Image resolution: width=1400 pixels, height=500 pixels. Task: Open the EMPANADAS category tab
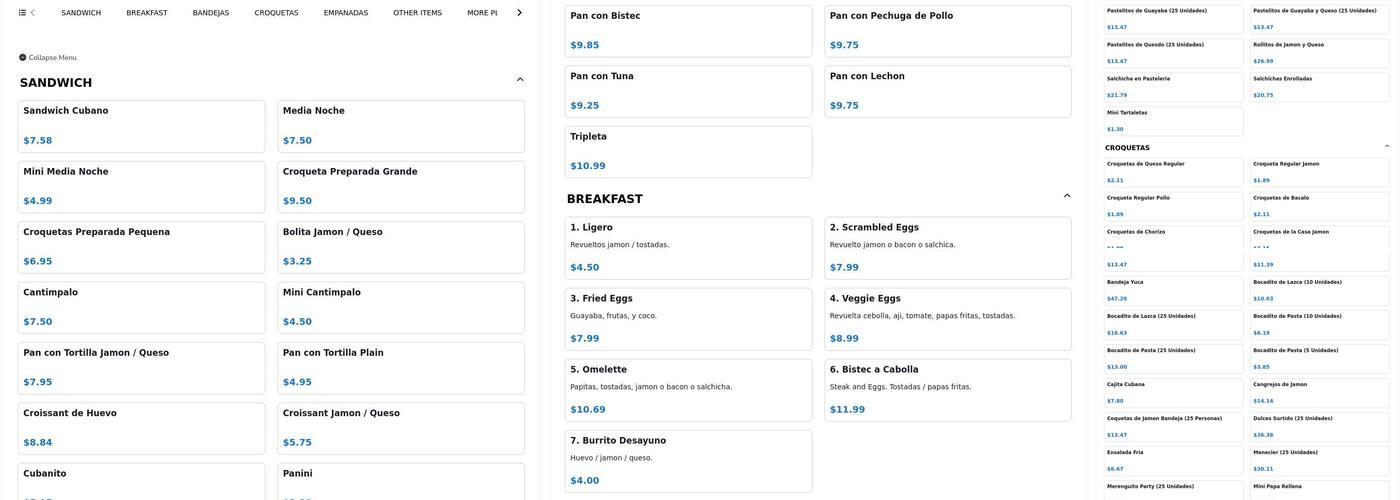coord(346,13)
